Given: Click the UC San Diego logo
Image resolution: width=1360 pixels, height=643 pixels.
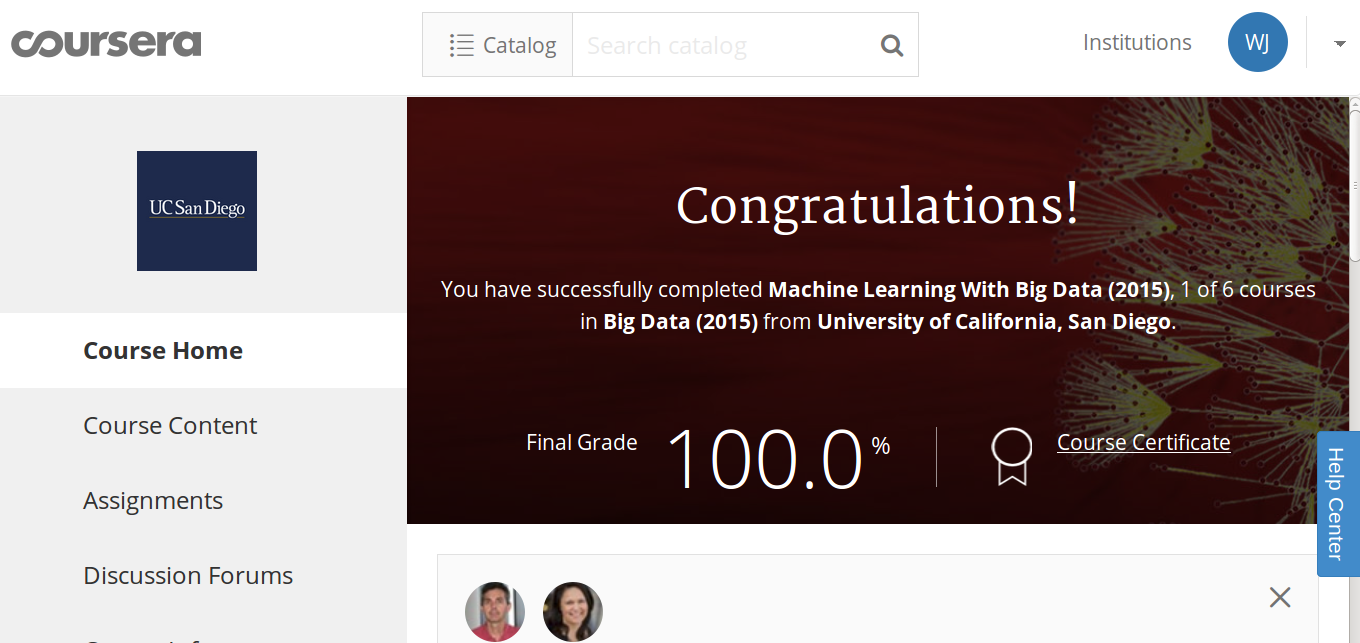Looking at the screenshot, I should [x=196, y=211].
